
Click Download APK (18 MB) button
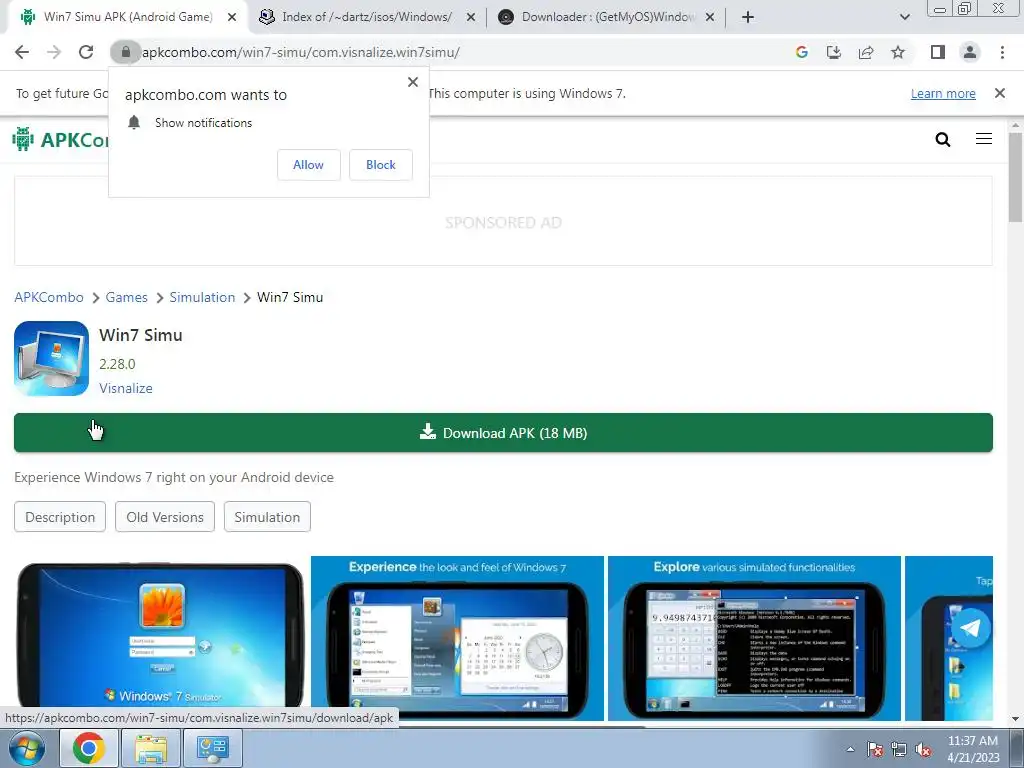[504, 432]
